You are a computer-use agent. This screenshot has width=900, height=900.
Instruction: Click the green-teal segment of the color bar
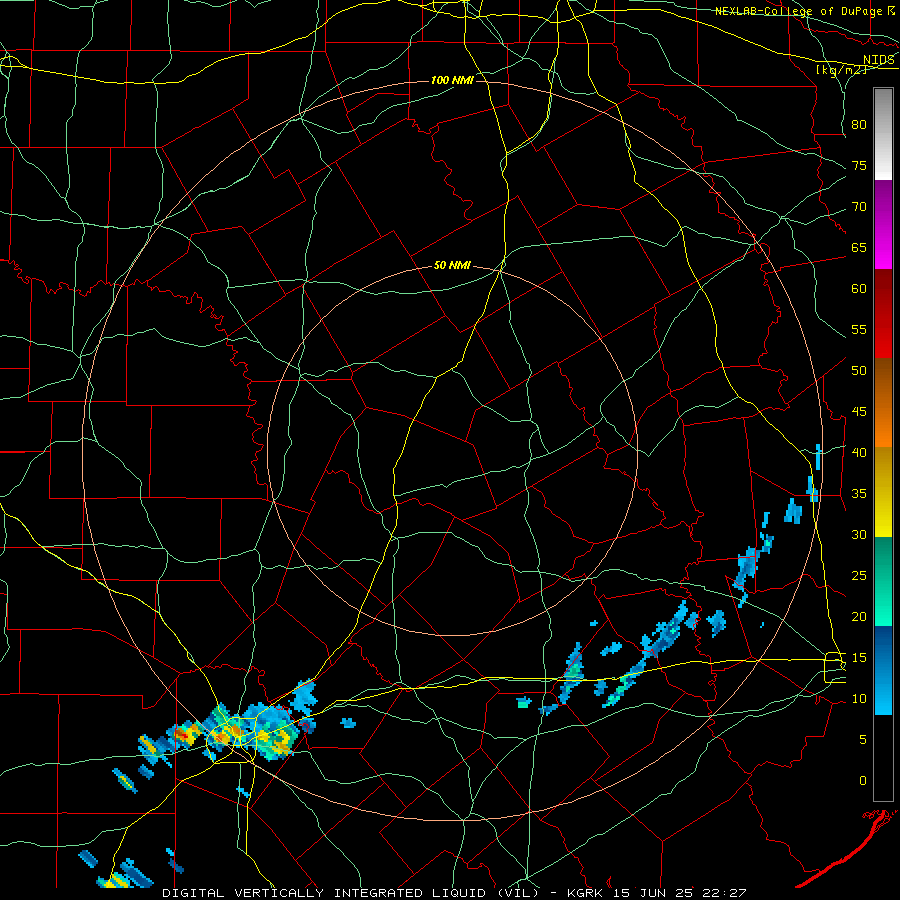click(x=883, y=581)
